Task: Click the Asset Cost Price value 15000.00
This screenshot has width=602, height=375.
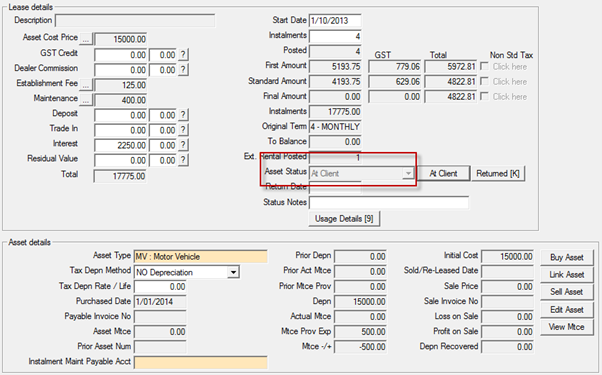Action: pos(120,39)
